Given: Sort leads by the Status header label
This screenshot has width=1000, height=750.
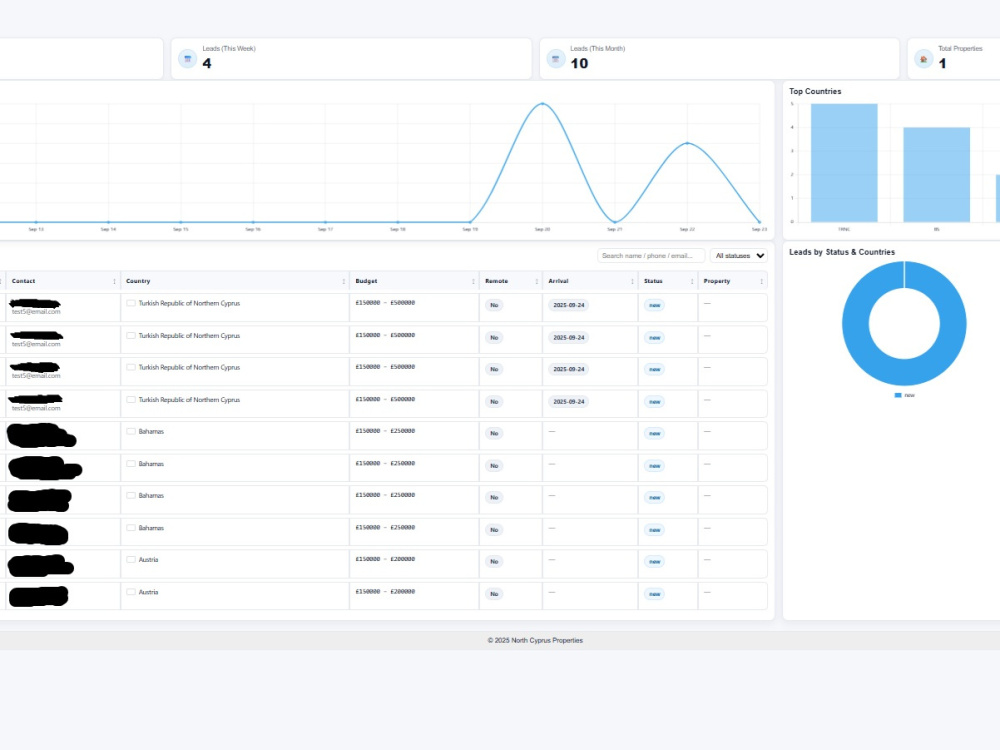Looking at the screenshot, I should pos(653,281).
